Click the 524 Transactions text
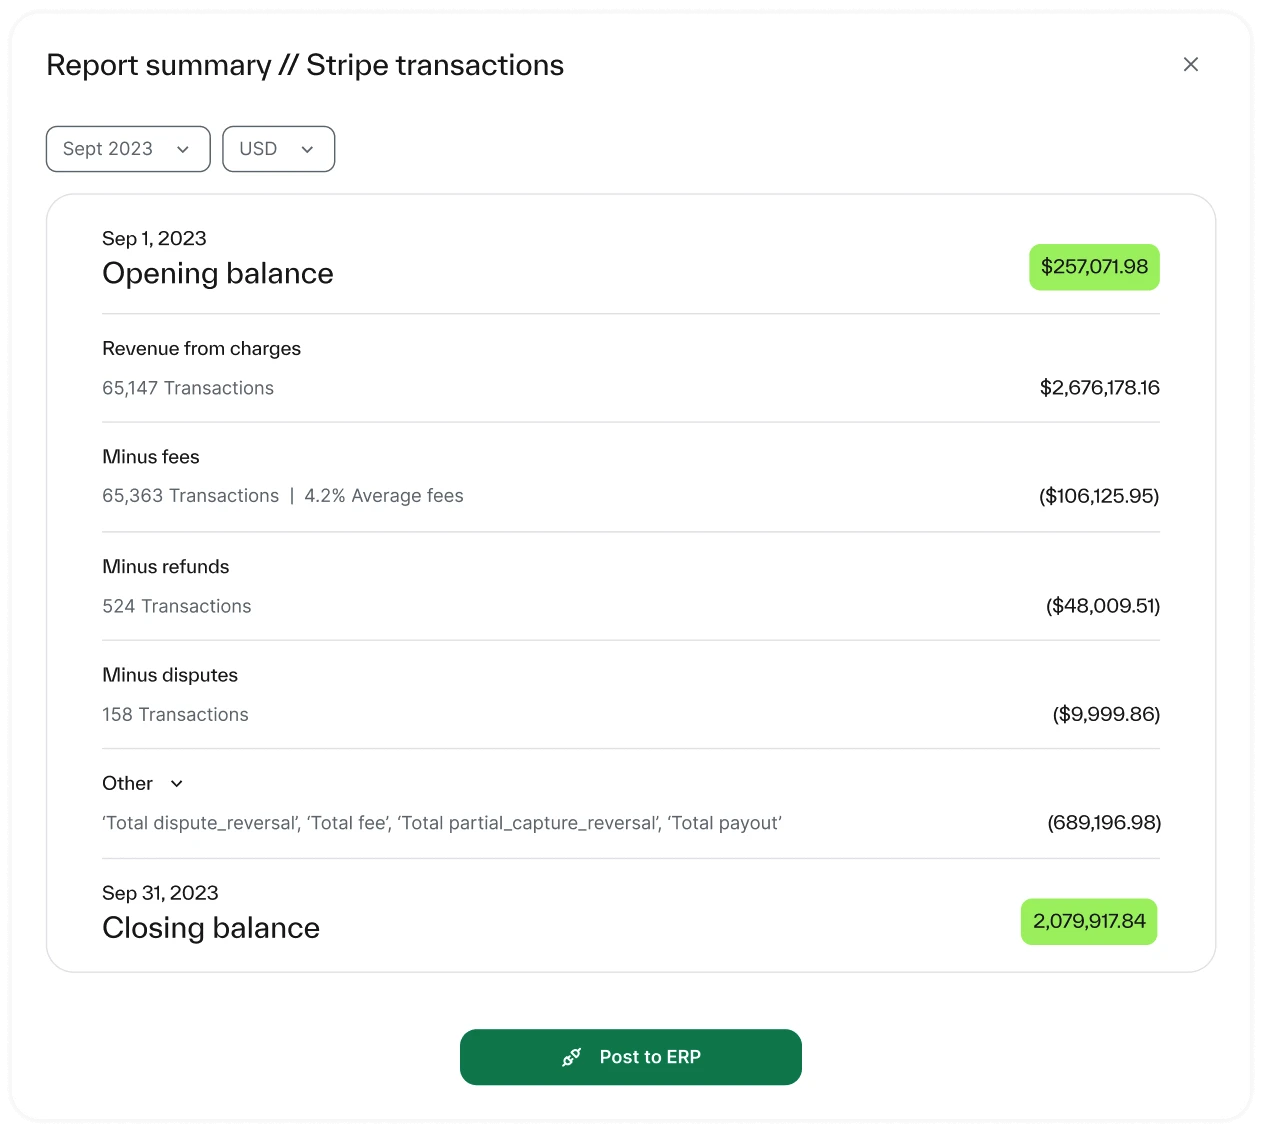This screenshot has height=1130, width=1262. [177, 606]
